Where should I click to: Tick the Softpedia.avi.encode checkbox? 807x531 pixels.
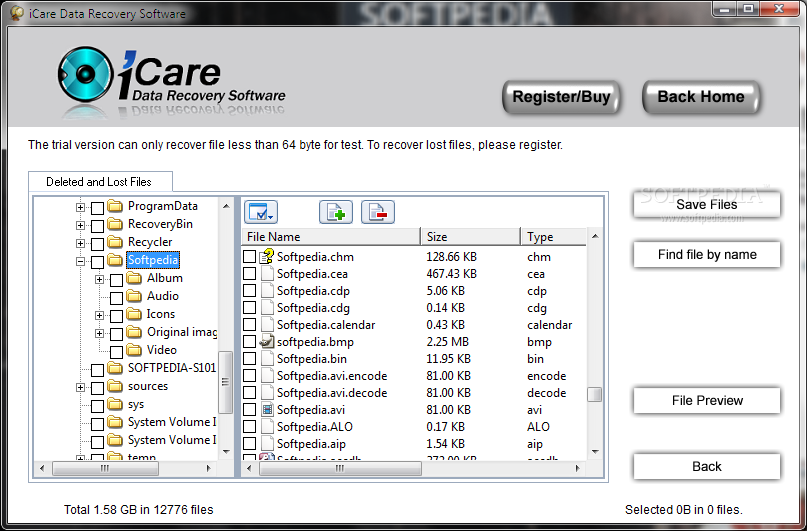point(250,376)
